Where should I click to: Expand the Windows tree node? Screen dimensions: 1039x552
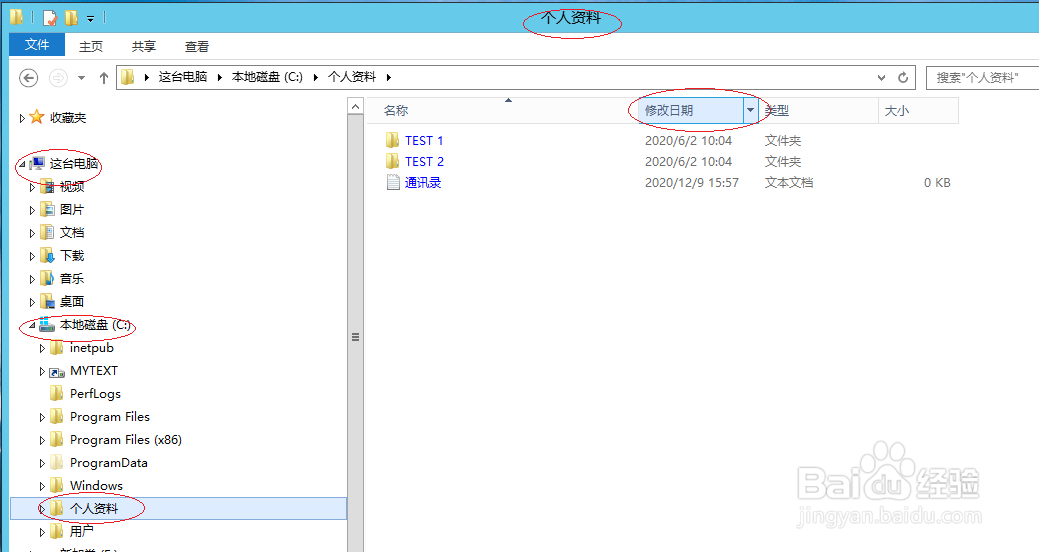[x=42, y=486]
